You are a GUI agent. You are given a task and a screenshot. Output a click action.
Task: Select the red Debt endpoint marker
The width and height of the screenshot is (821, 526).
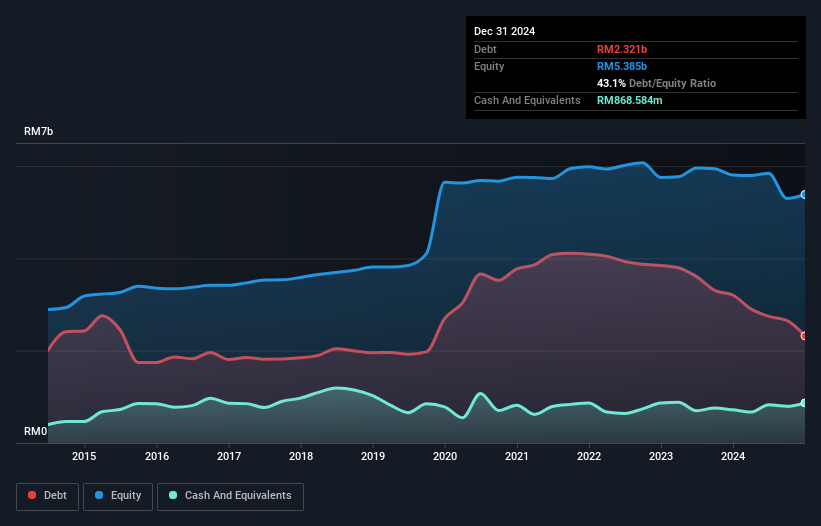click(x=804, y=336)
